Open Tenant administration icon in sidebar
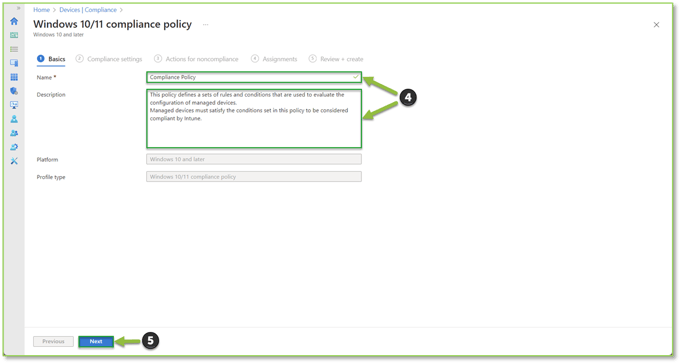This screenshot has width=681, height=364. click(x=14, y=147)
